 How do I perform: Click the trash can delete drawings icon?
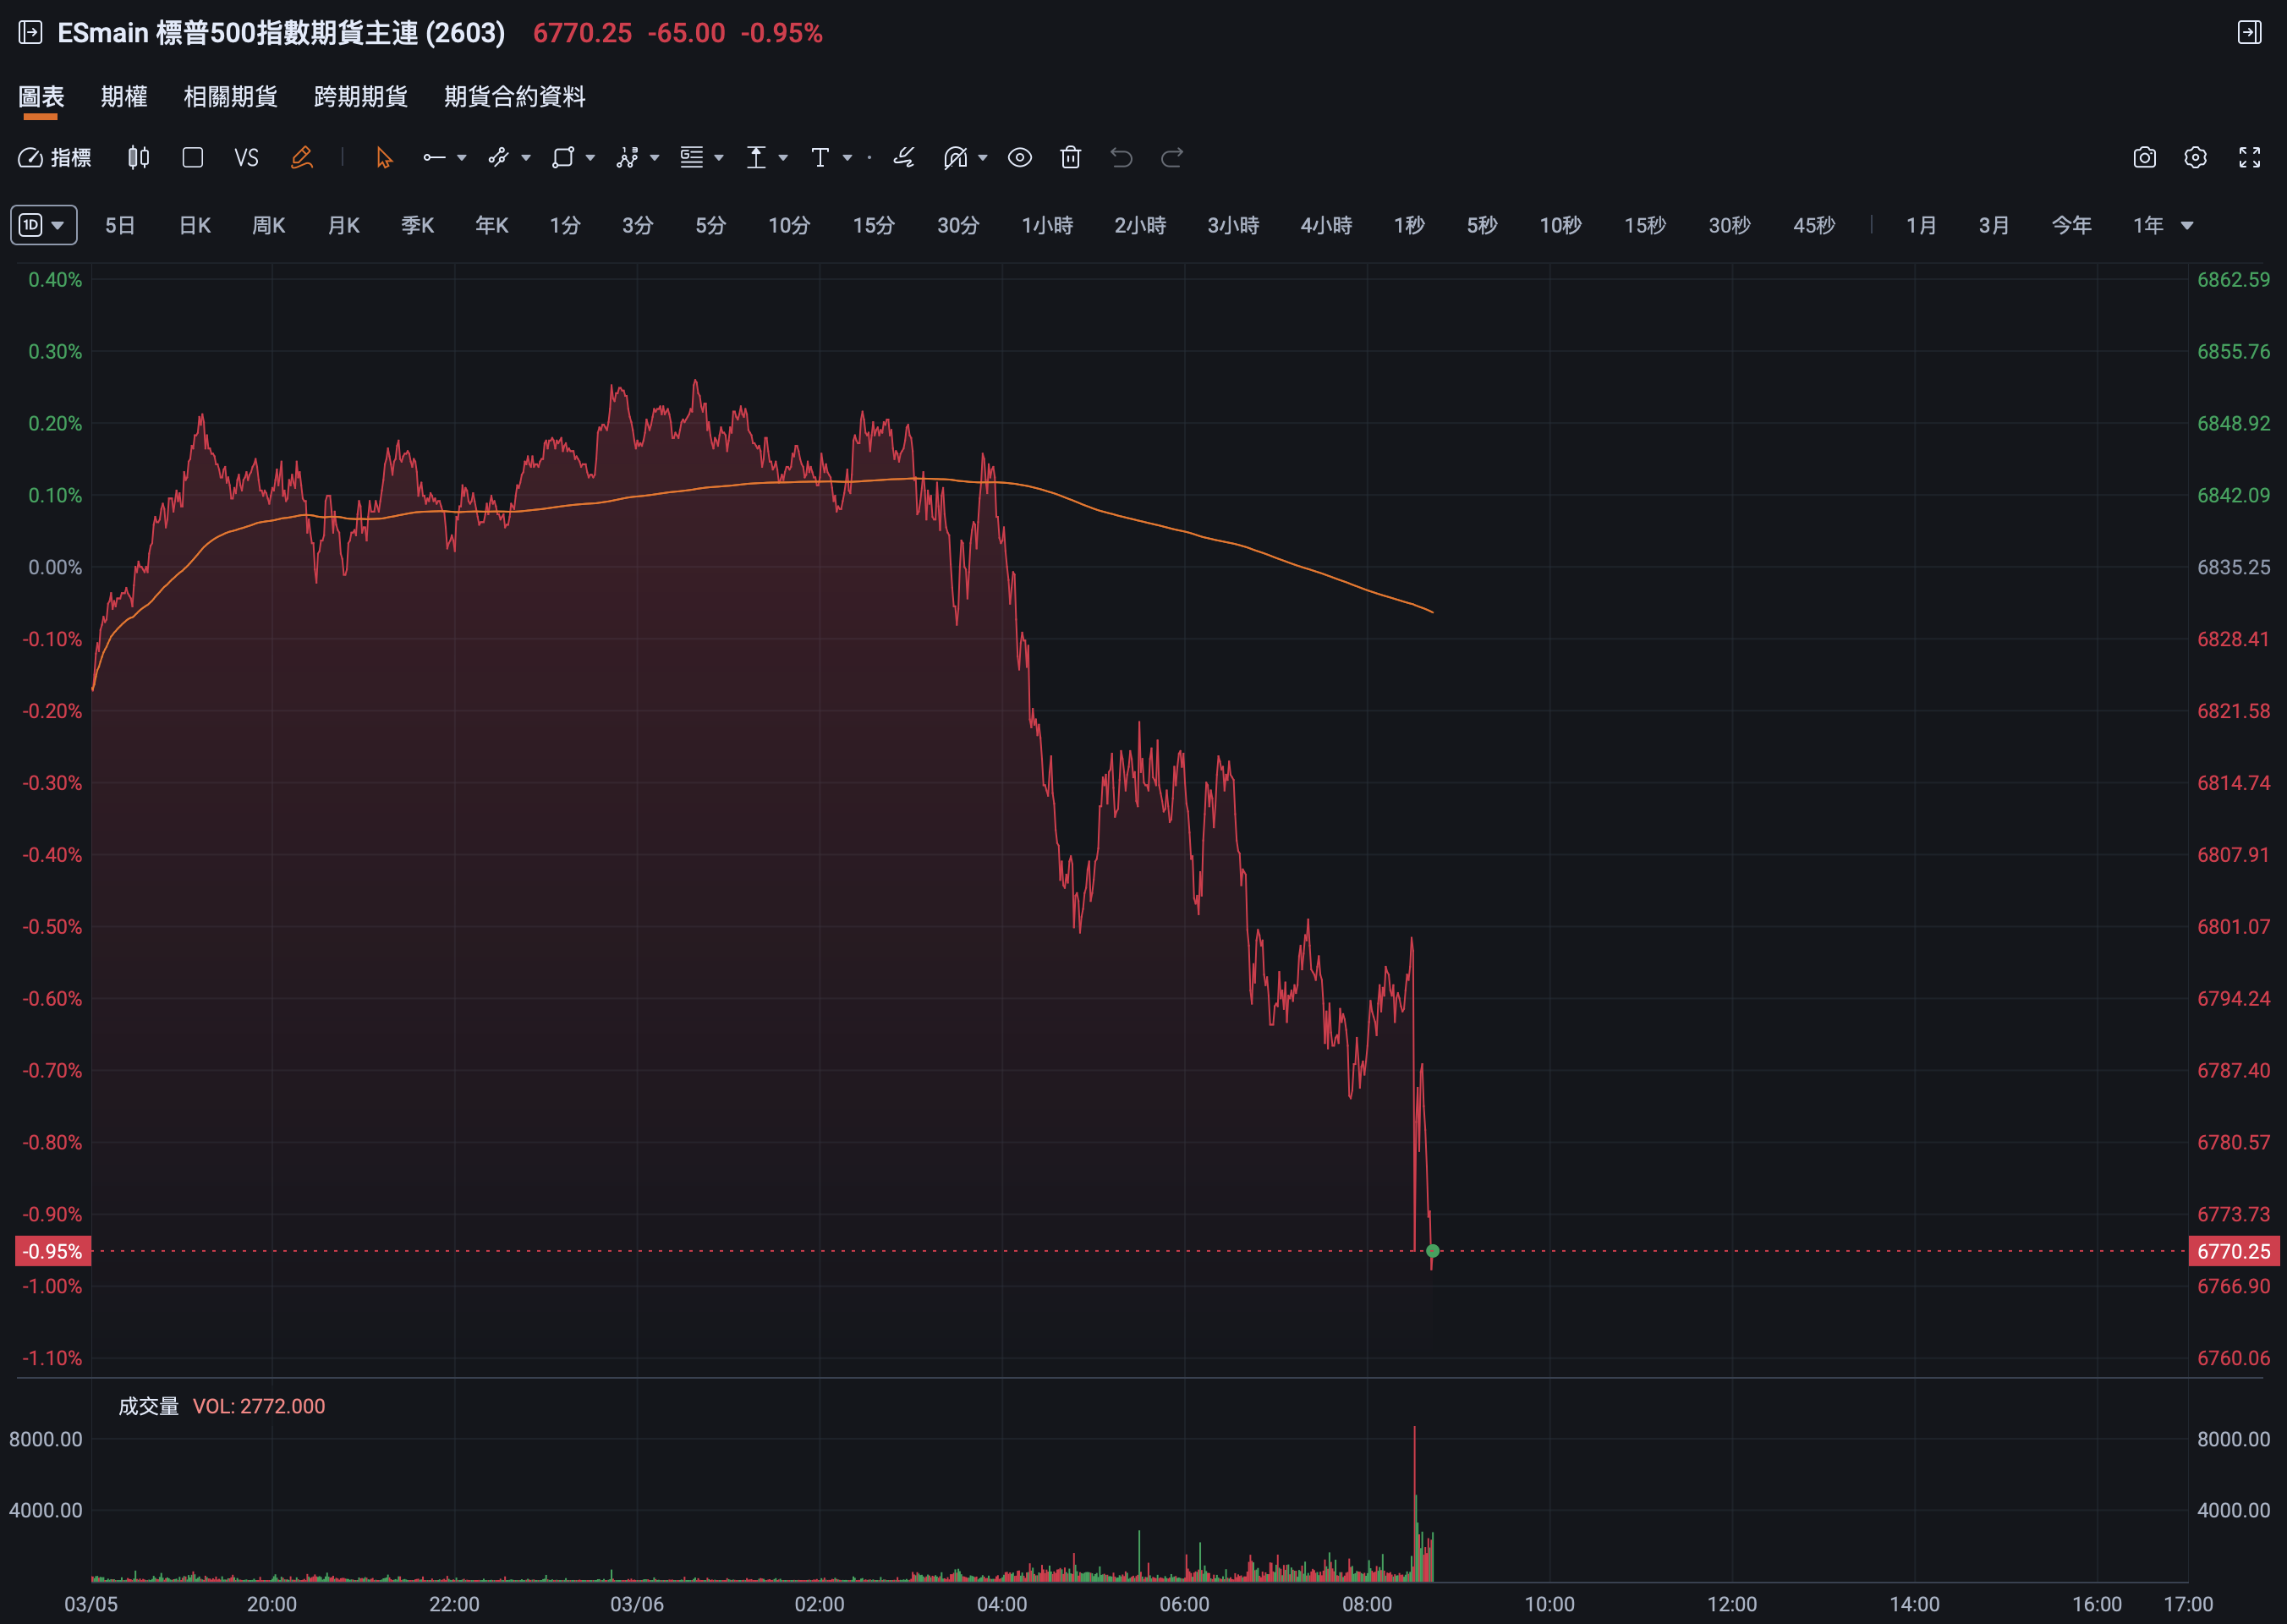point(1070,158)
